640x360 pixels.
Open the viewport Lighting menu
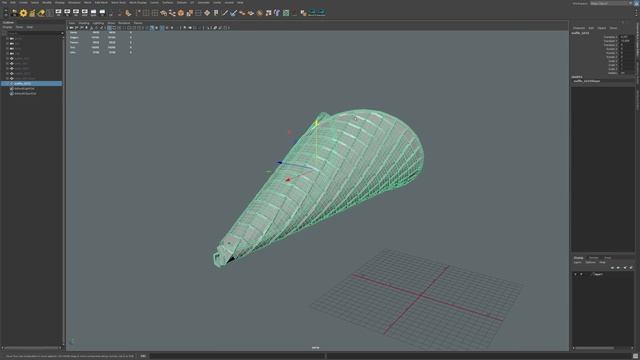point(98,23)
